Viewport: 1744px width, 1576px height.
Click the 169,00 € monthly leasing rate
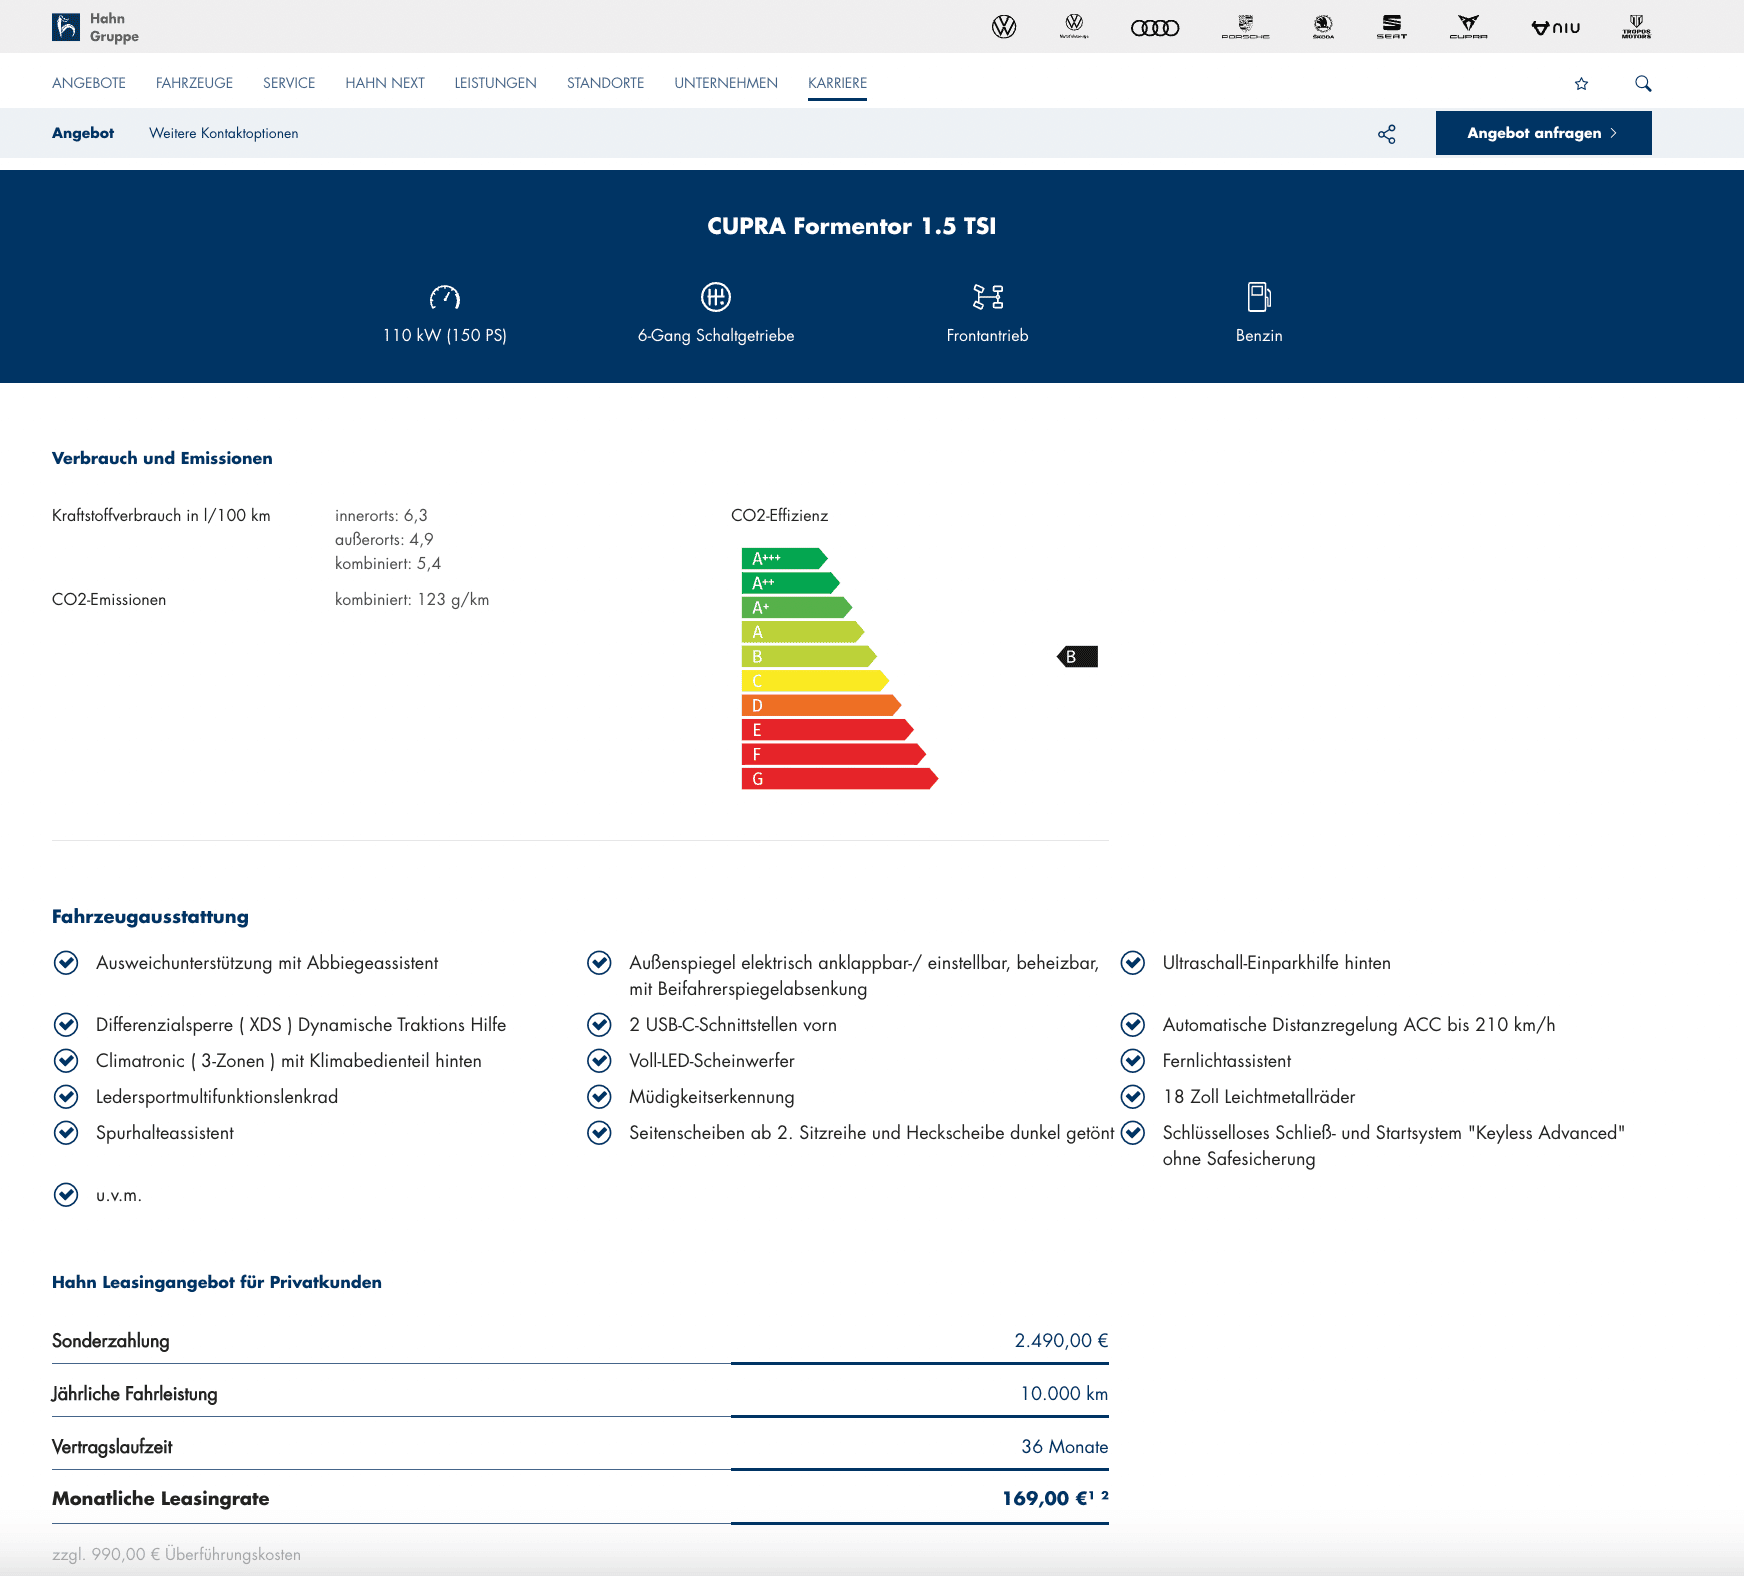point(1055,1498)
